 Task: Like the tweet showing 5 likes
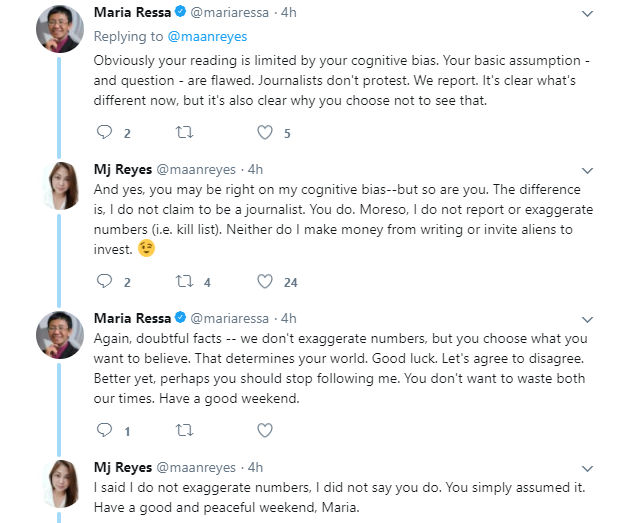point(265,132)
